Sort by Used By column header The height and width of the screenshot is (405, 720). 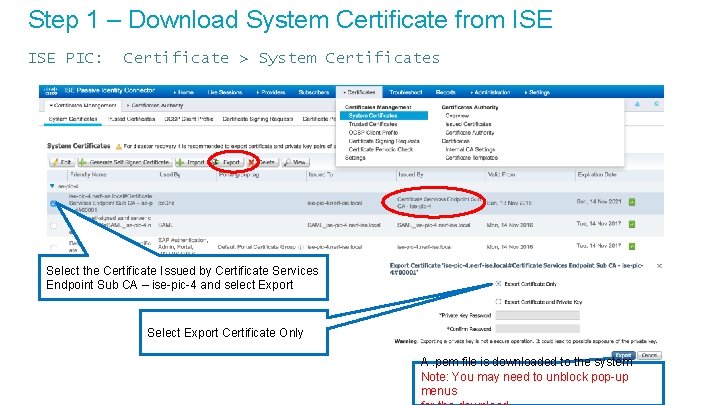(169, 174)
